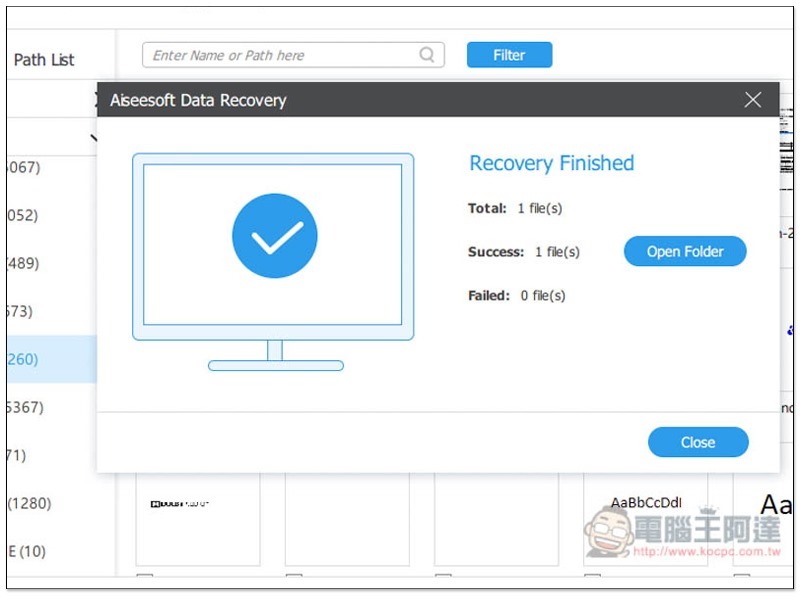The width and height of the screenshot is (800, 596).
Task: Click the blue Filter button
Action: pos(509,55)
